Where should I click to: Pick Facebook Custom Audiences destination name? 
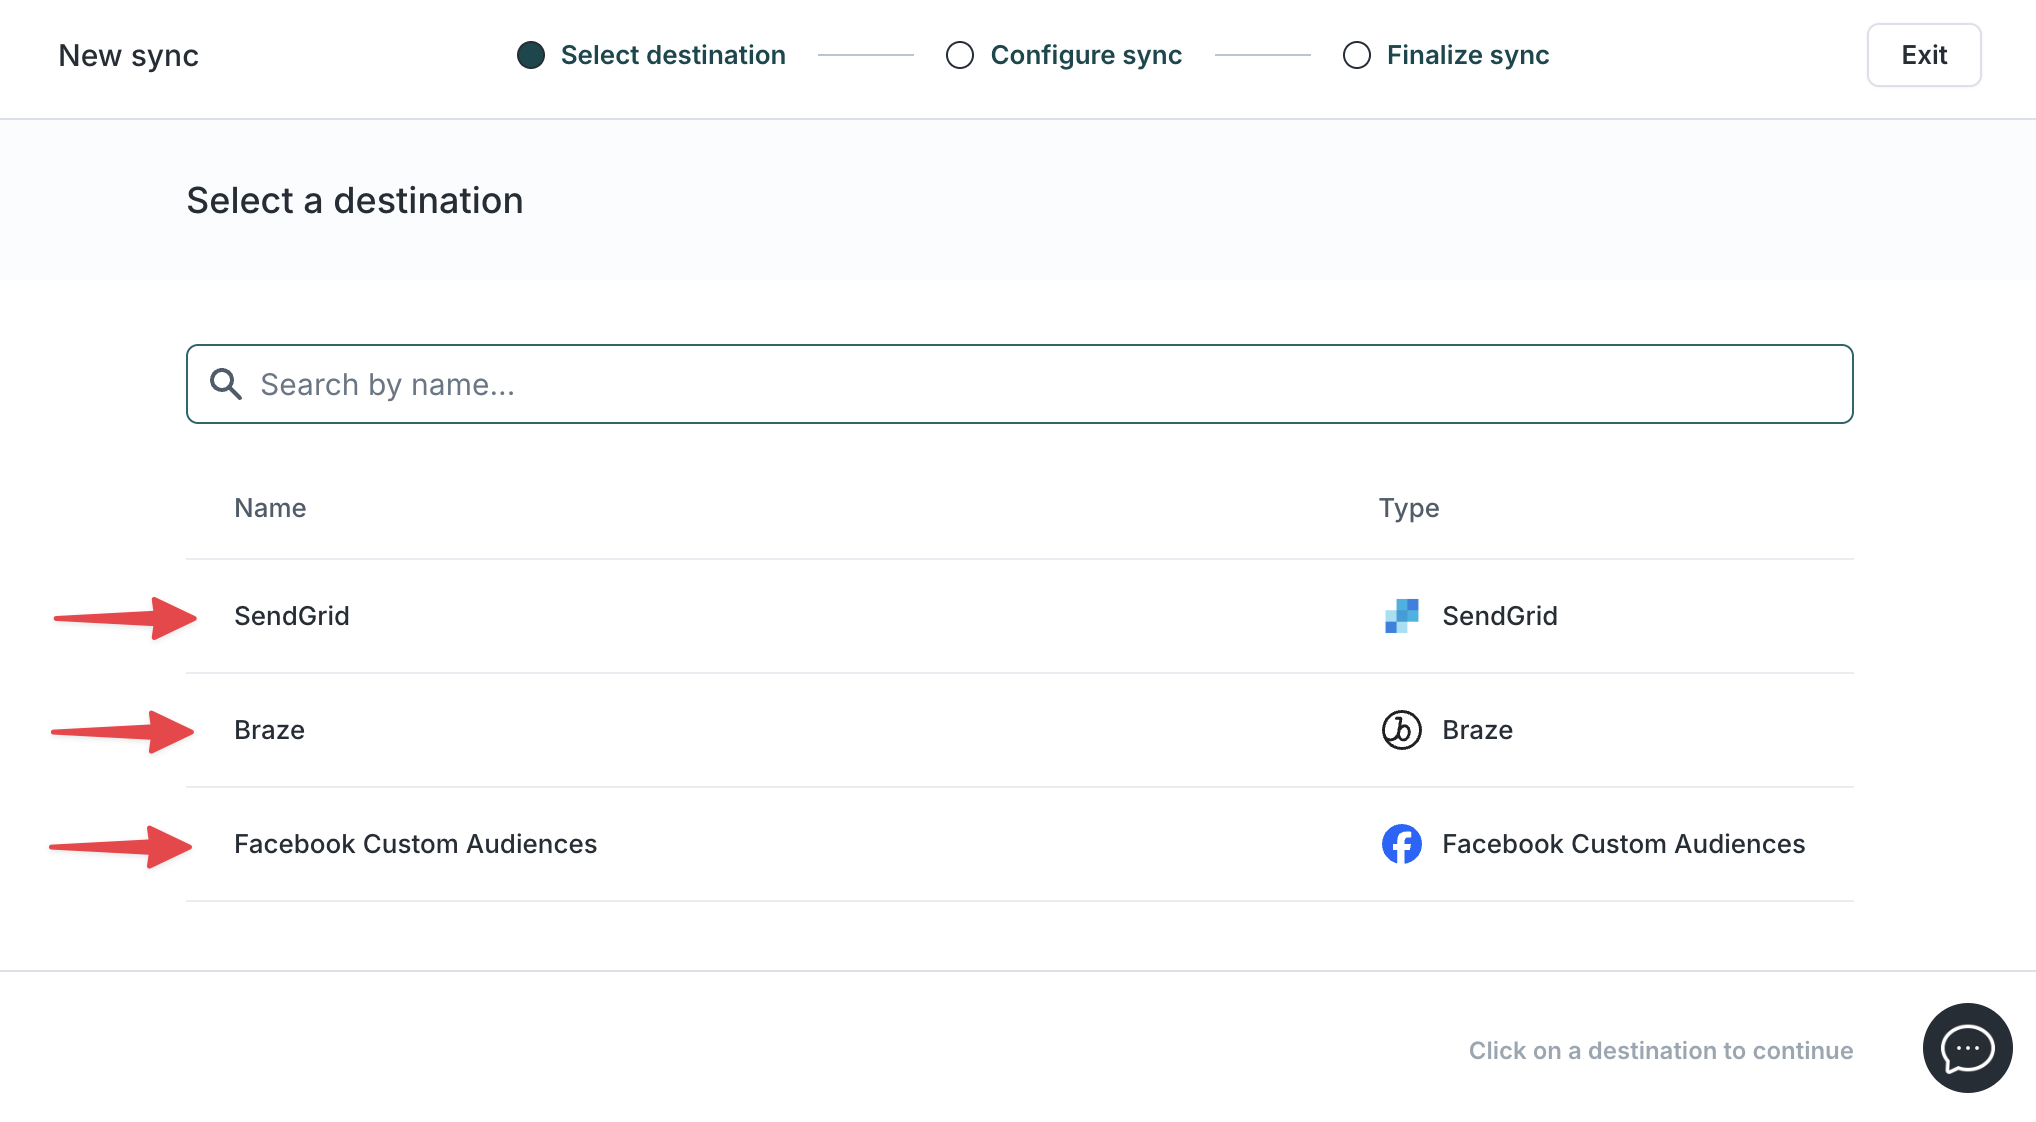click(415, 844)
